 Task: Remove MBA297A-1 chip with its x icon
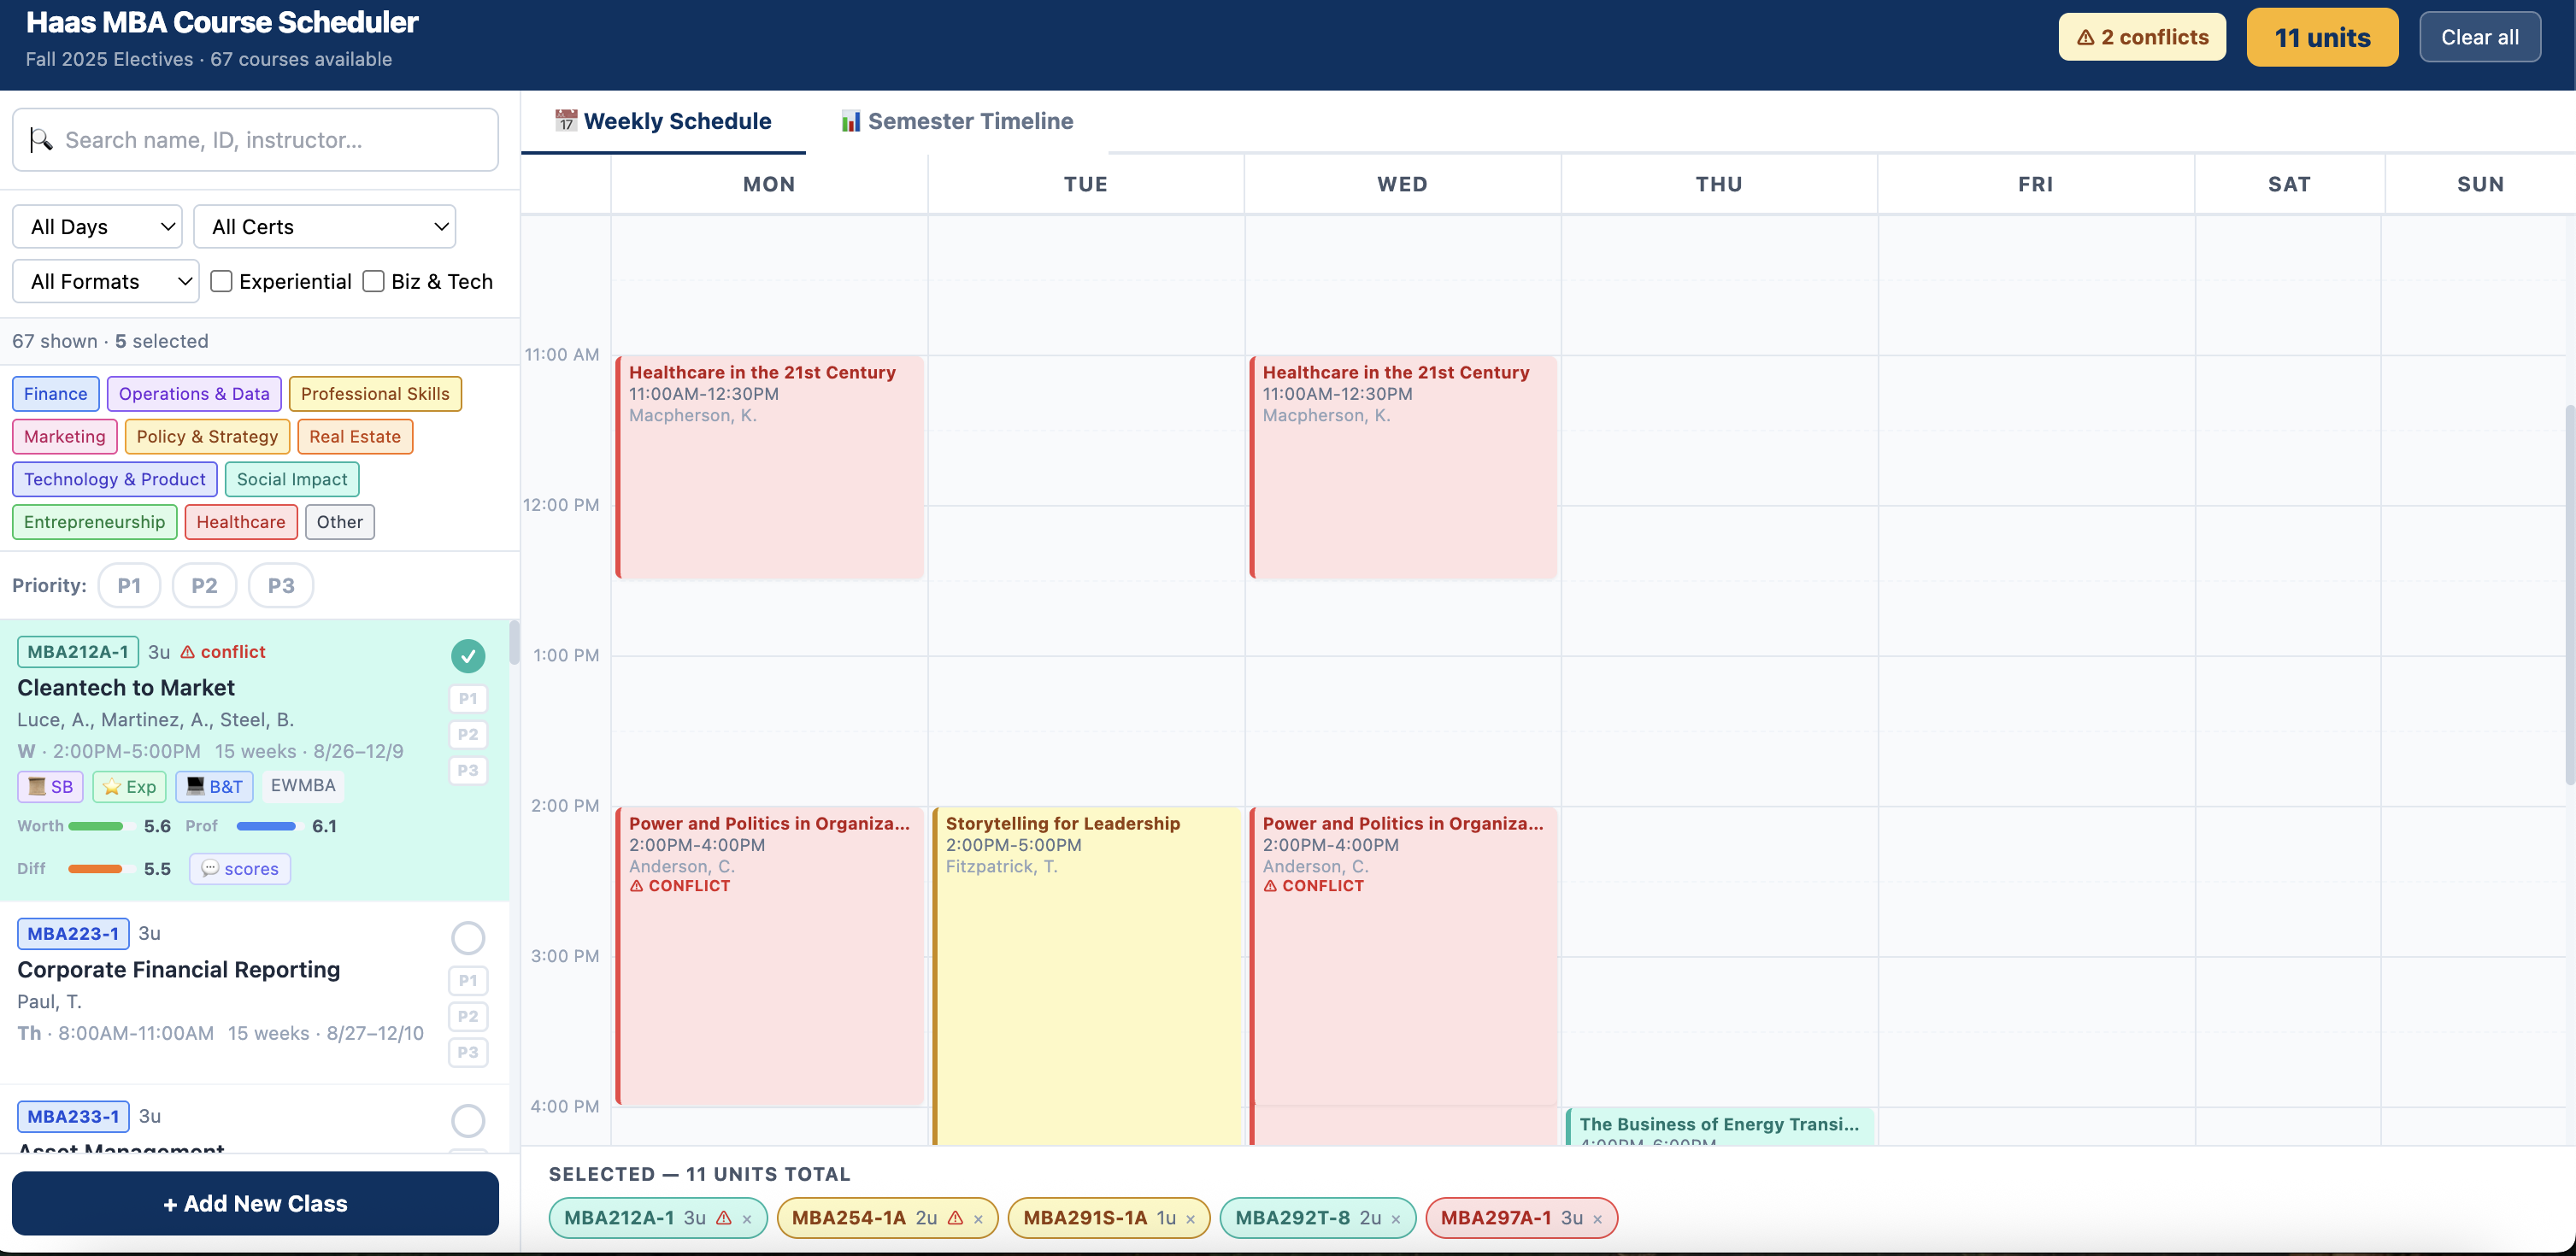point(1598,1219)
